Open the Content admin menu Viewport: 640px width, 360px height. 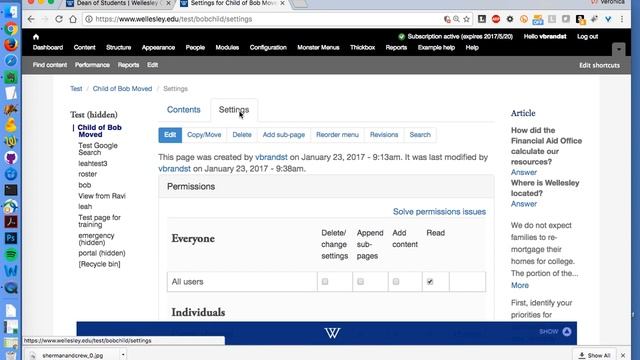coord(84,47)
